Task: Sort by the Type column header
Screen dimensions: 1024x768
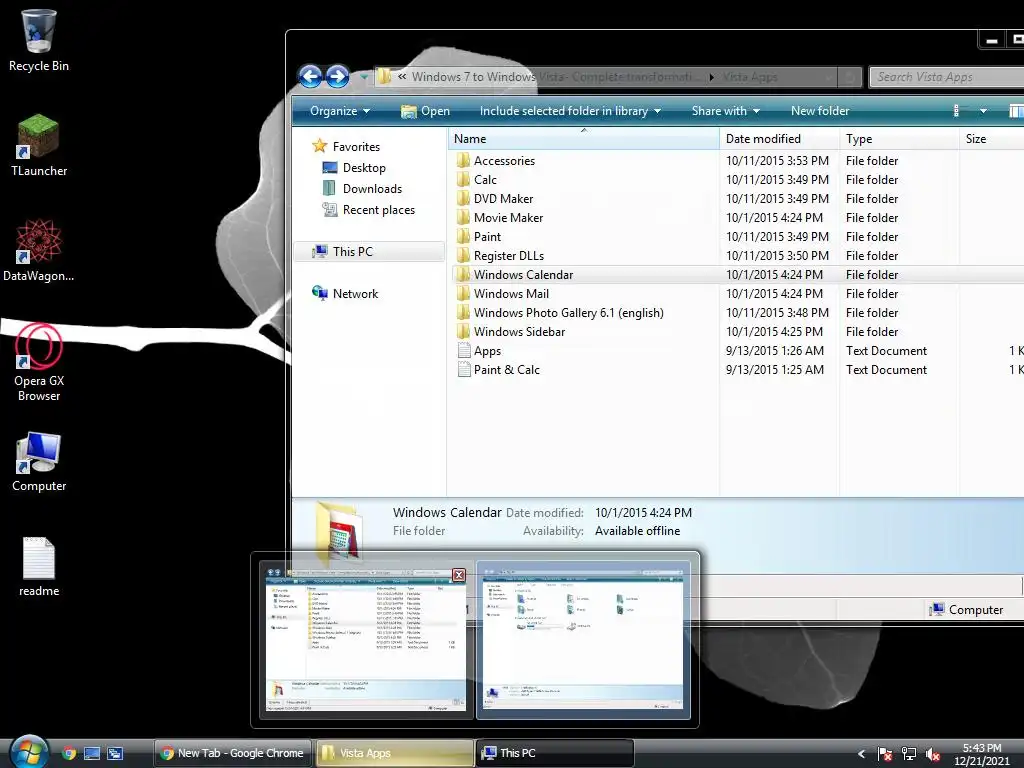Action: tap(899, 138)
